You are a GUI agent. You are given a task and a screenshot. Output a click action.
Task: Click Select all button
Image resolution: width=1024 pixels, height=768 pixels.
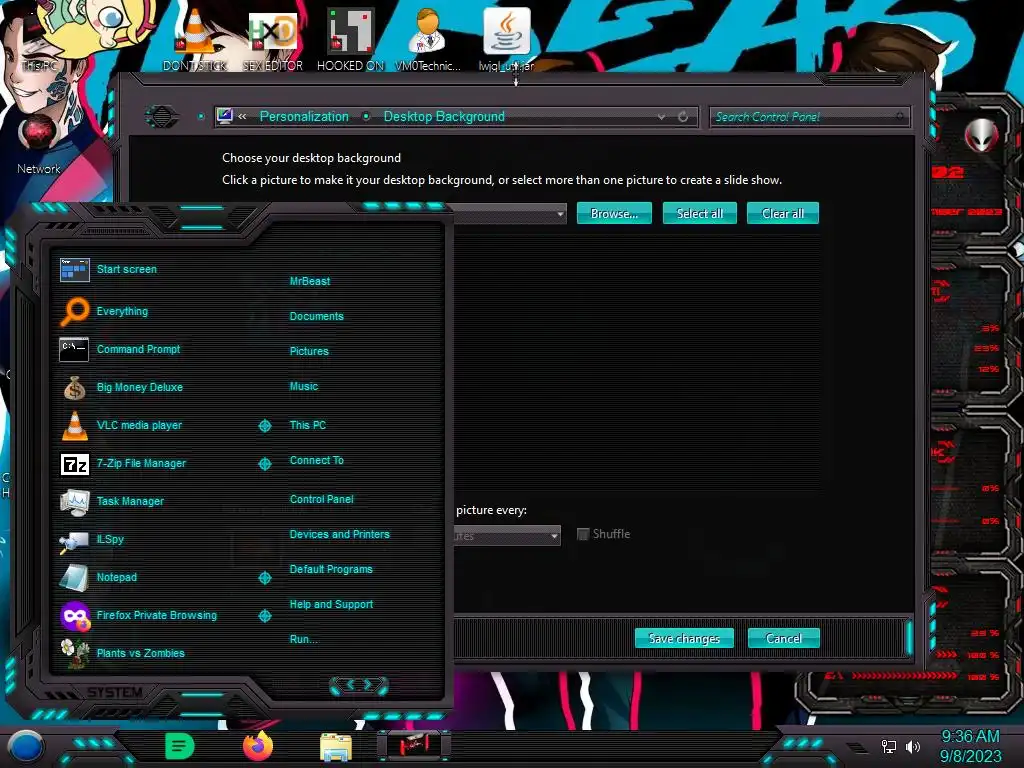699,214
